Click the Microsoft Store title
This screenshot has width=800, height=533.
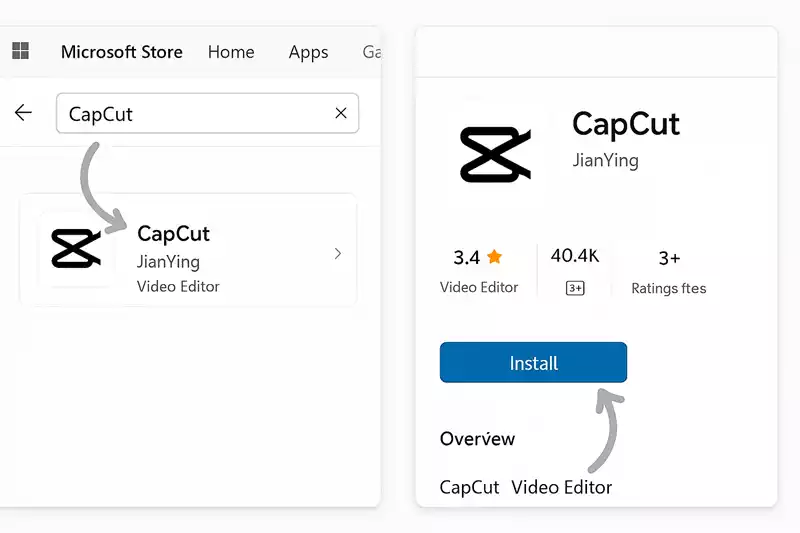coord(121,52)
